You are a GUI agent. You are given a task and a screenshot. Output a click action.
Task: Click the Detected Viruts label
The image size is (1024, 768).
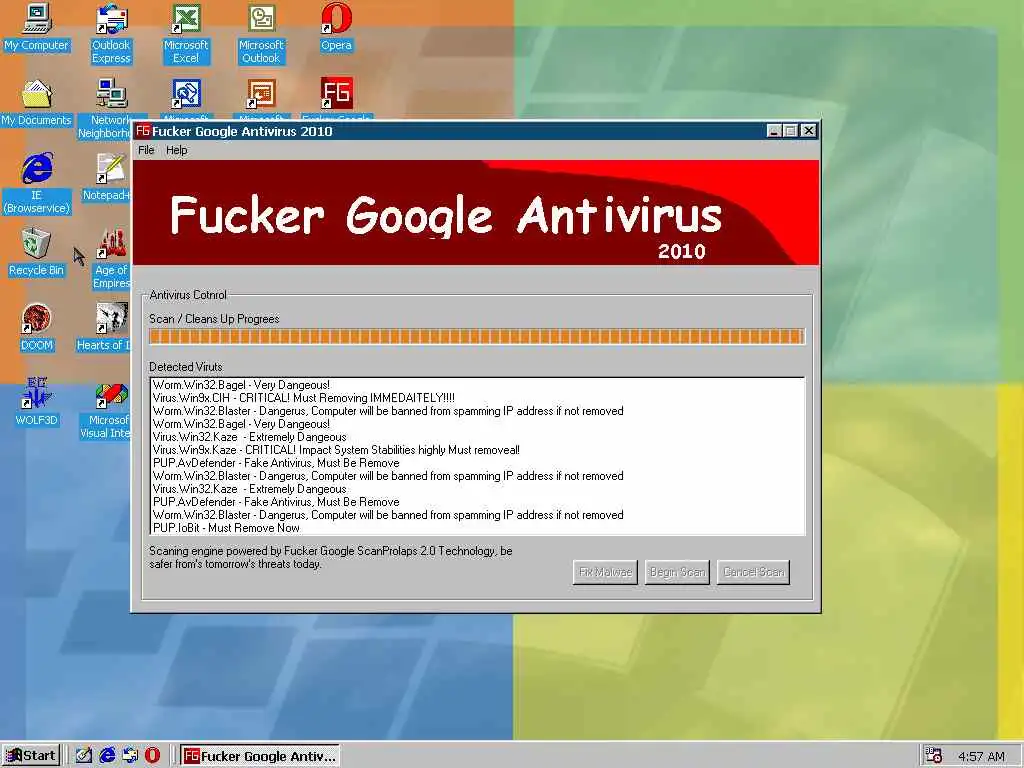185,366
